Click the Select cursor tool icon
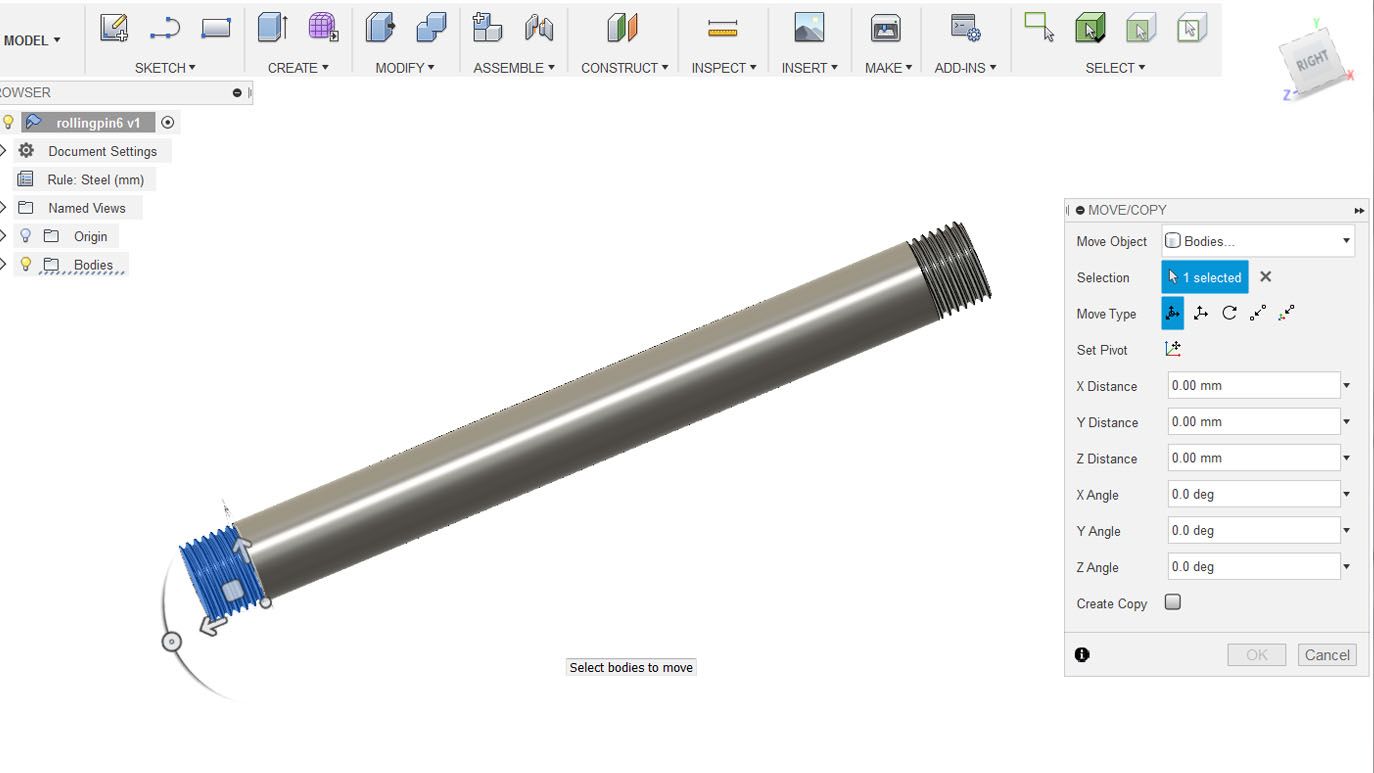 [x=1039, y=27]
